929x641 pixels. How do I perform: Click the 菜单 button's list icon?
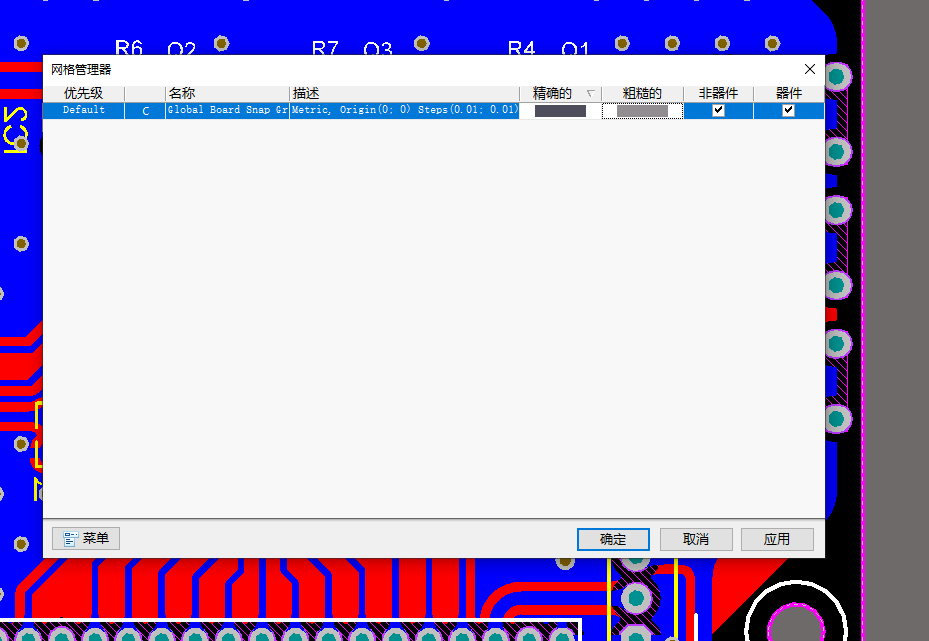[x=71, y=539]
